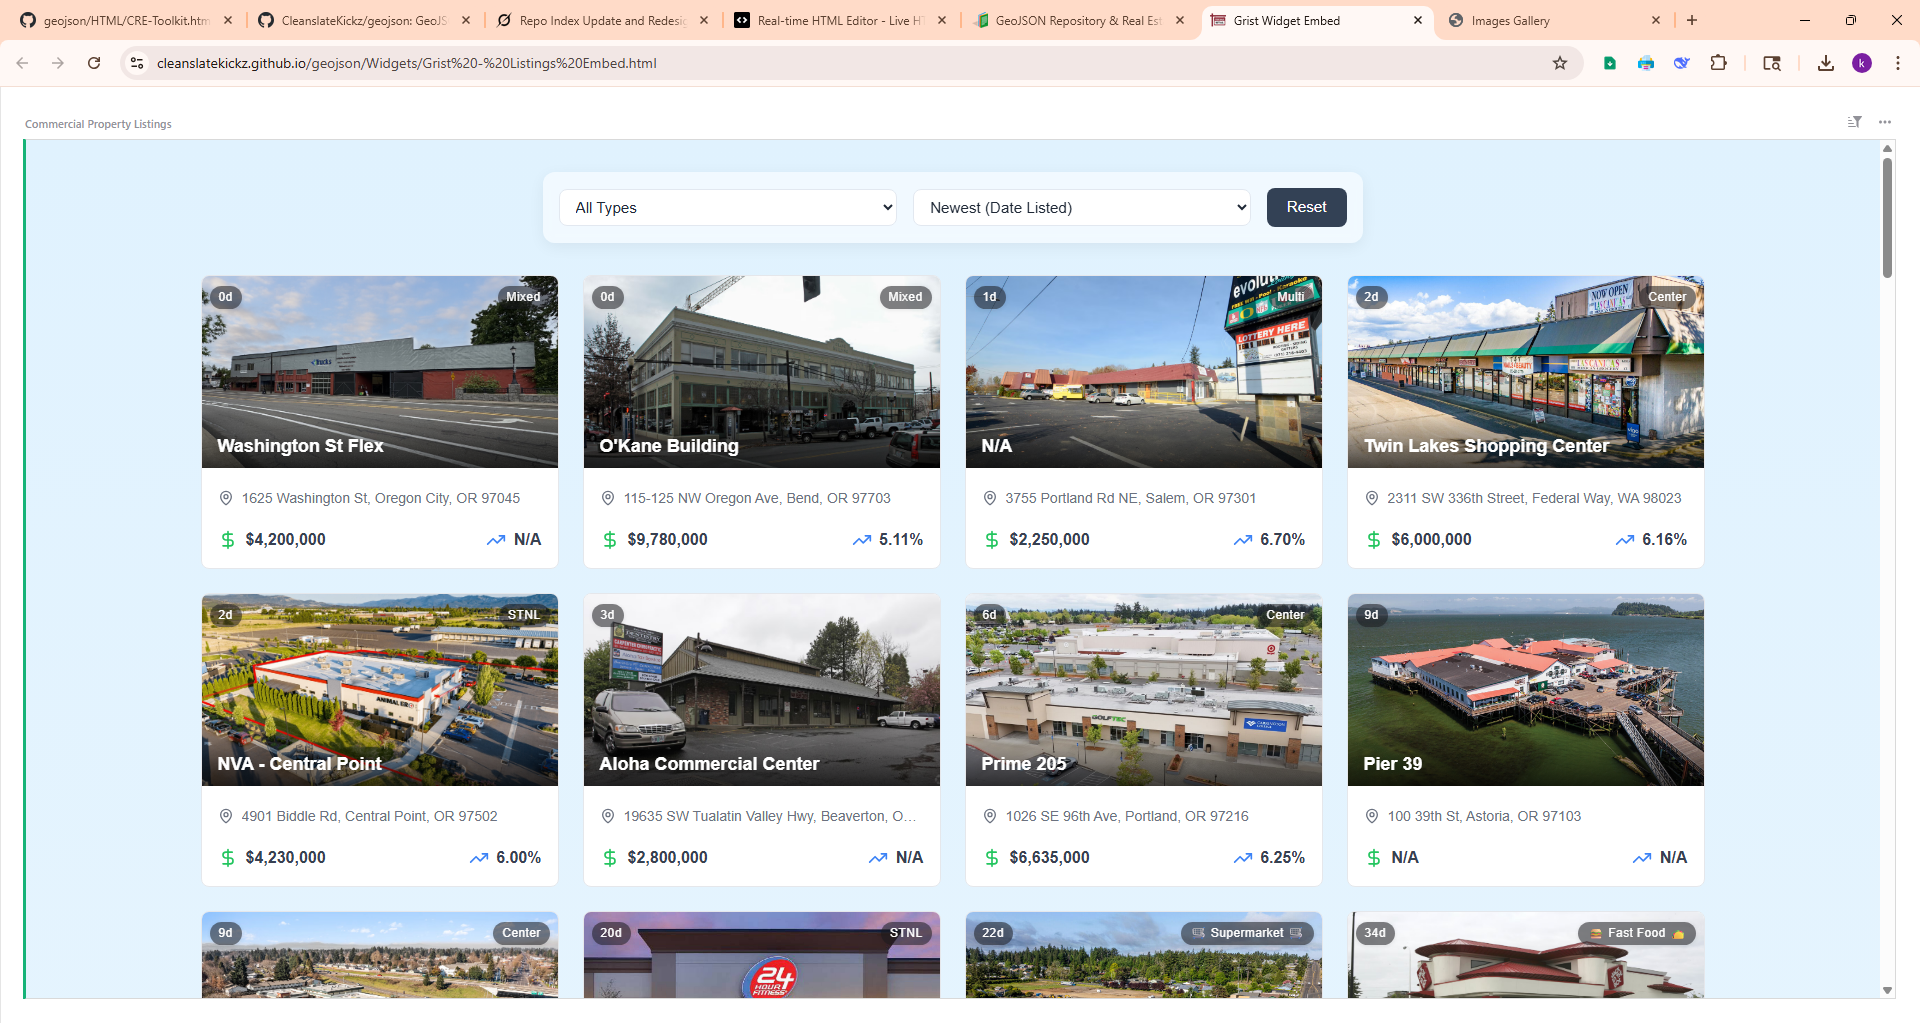This screenshot has height=1032, width=1920.
Task: Close the Grist Widget Embed tab
Action: coord(1418,20)
